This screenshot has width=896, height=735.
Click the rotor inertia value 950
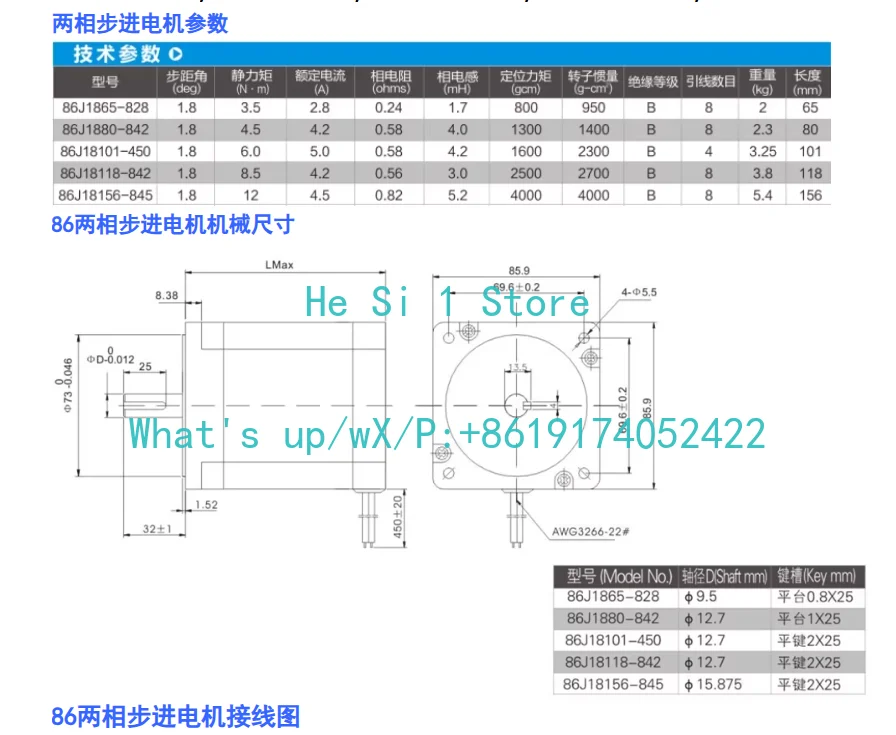tap(593, 108)
